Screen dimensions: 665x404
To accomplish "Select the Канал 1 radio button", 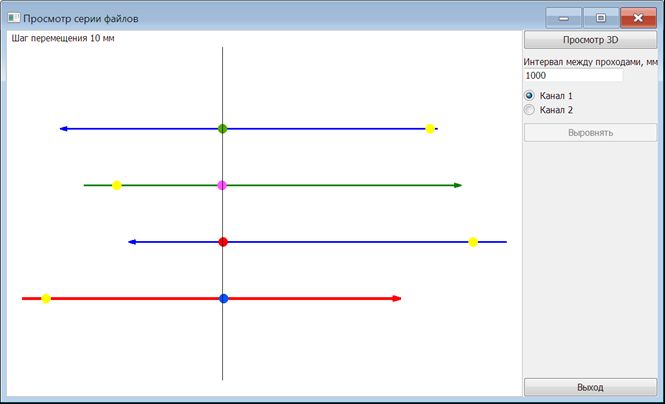I will 530,96.
